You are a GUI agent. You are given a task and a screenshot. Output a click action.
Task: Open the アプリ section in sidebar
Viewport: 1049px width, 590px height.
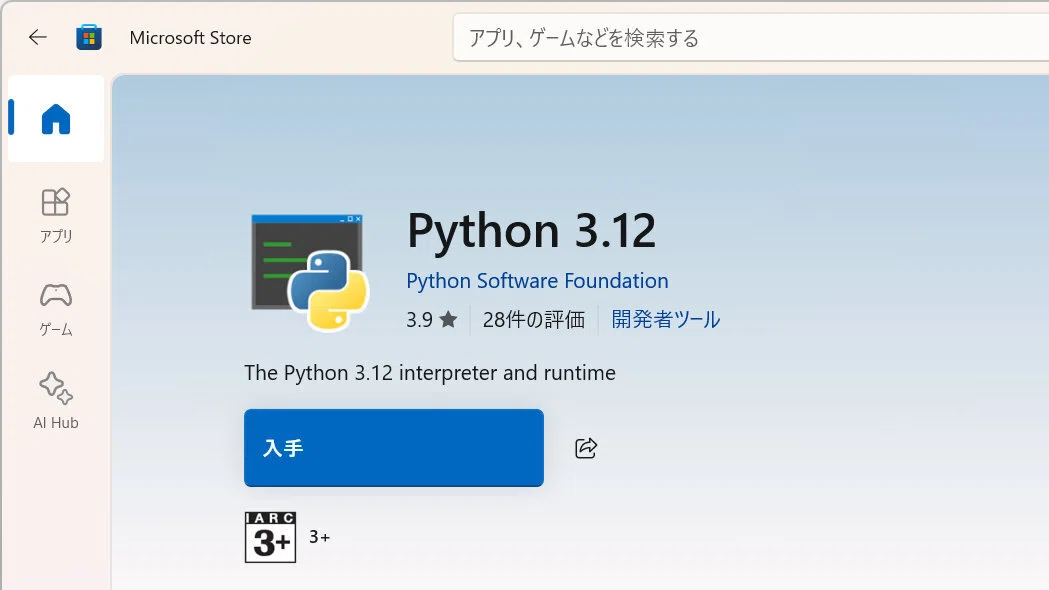click(56, 215)
